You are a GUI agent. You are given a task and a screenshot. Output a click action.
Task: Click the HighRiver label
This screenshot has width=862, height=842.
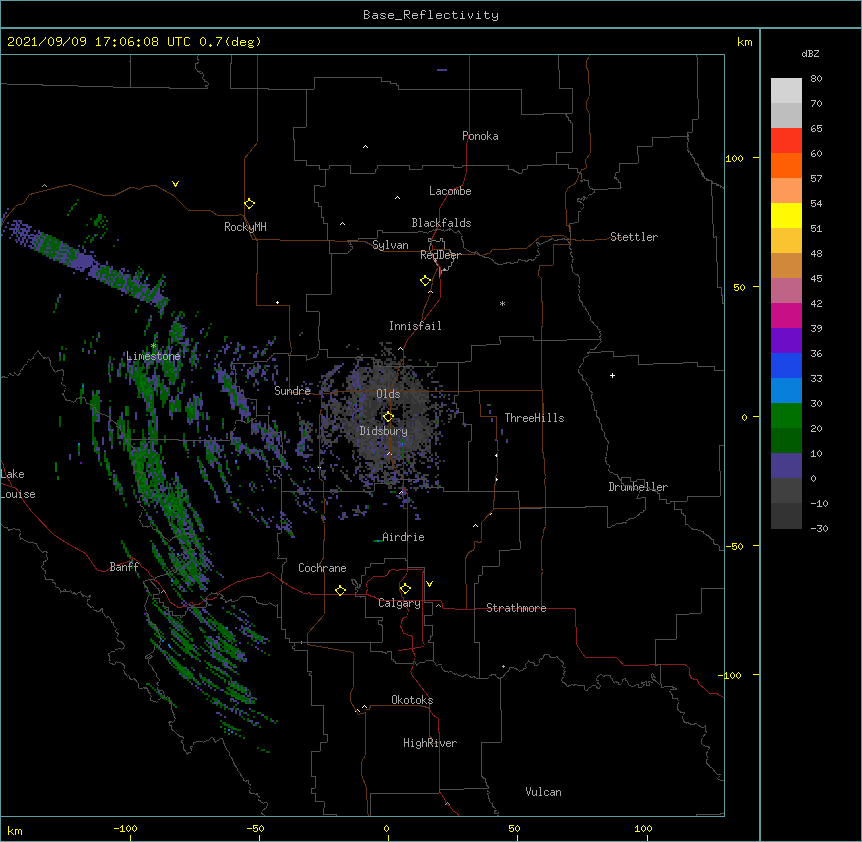click(x=430, y=743)
